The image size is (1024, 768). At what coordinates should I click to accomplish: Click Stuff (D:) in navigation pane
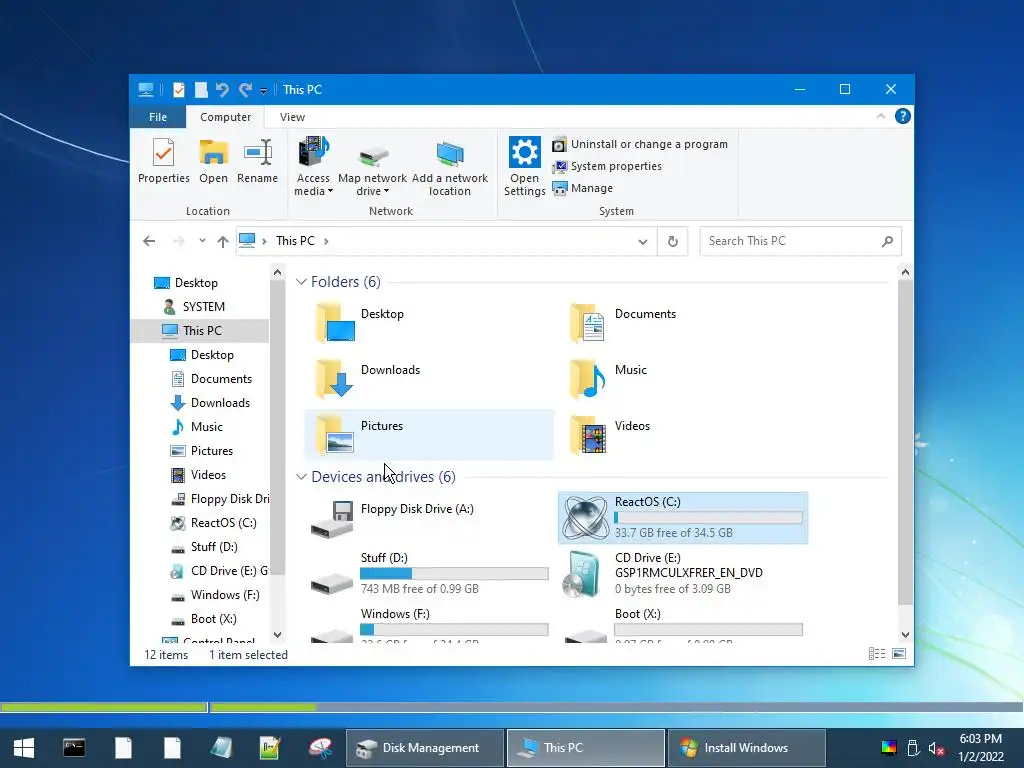214,547
